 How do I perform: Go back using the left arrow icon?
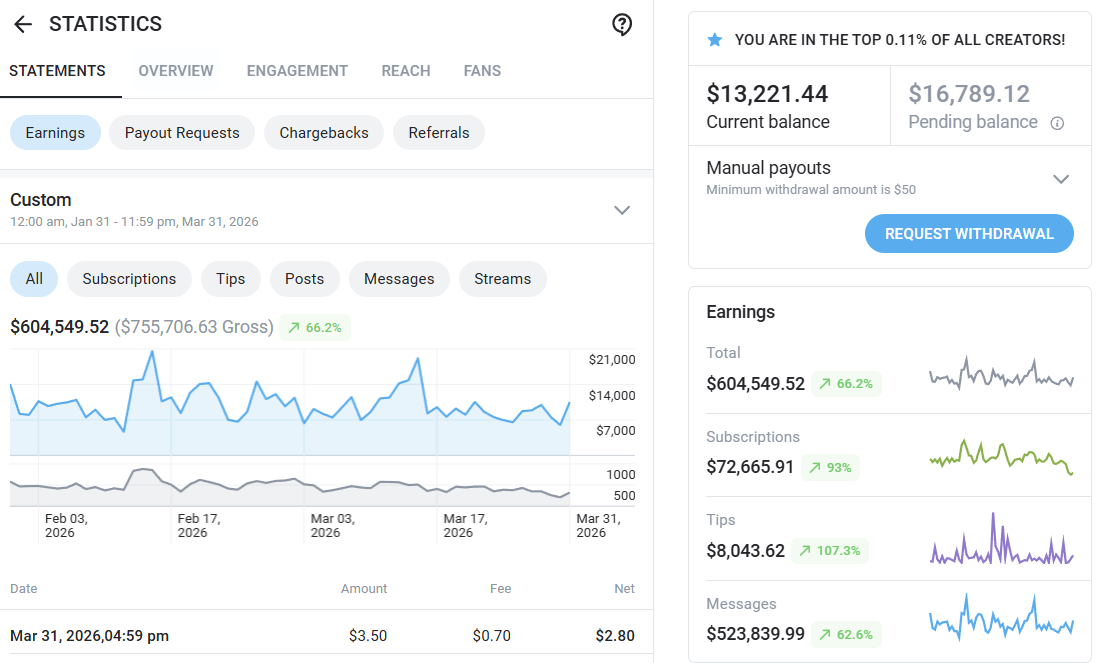(x=23, y=24)
